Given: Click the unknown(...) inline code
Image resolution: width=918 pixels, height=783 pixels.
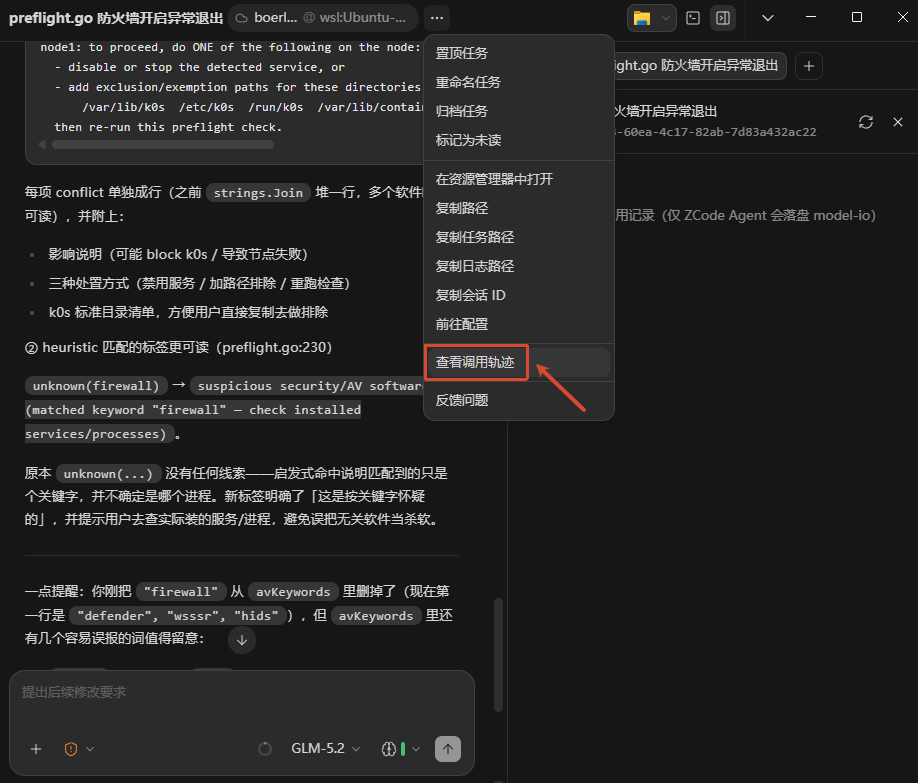Looking at the screenshot, I should [108, 474].
